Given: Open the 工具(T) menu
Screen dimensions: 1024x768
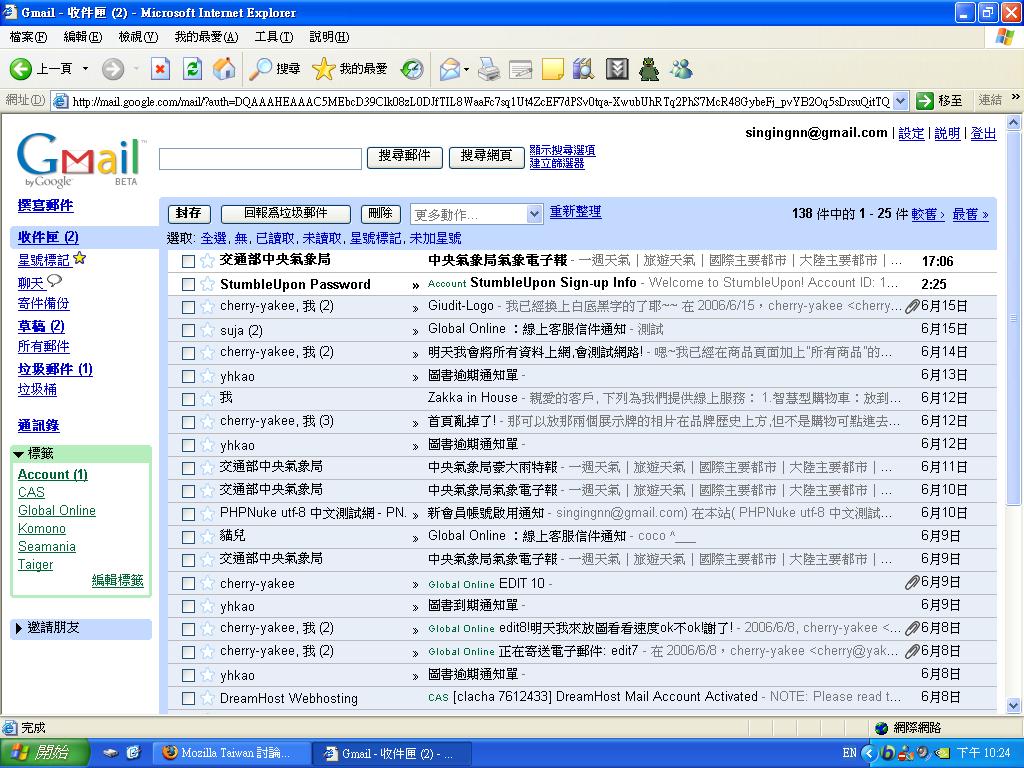Looking at the screenshot, I should tap(273, 37).
